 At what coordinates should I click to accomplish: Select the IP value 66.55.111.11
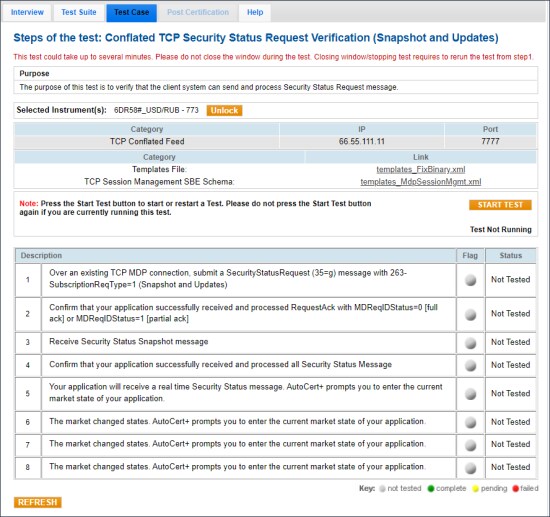pyautogui.click(x=362, y=142)
